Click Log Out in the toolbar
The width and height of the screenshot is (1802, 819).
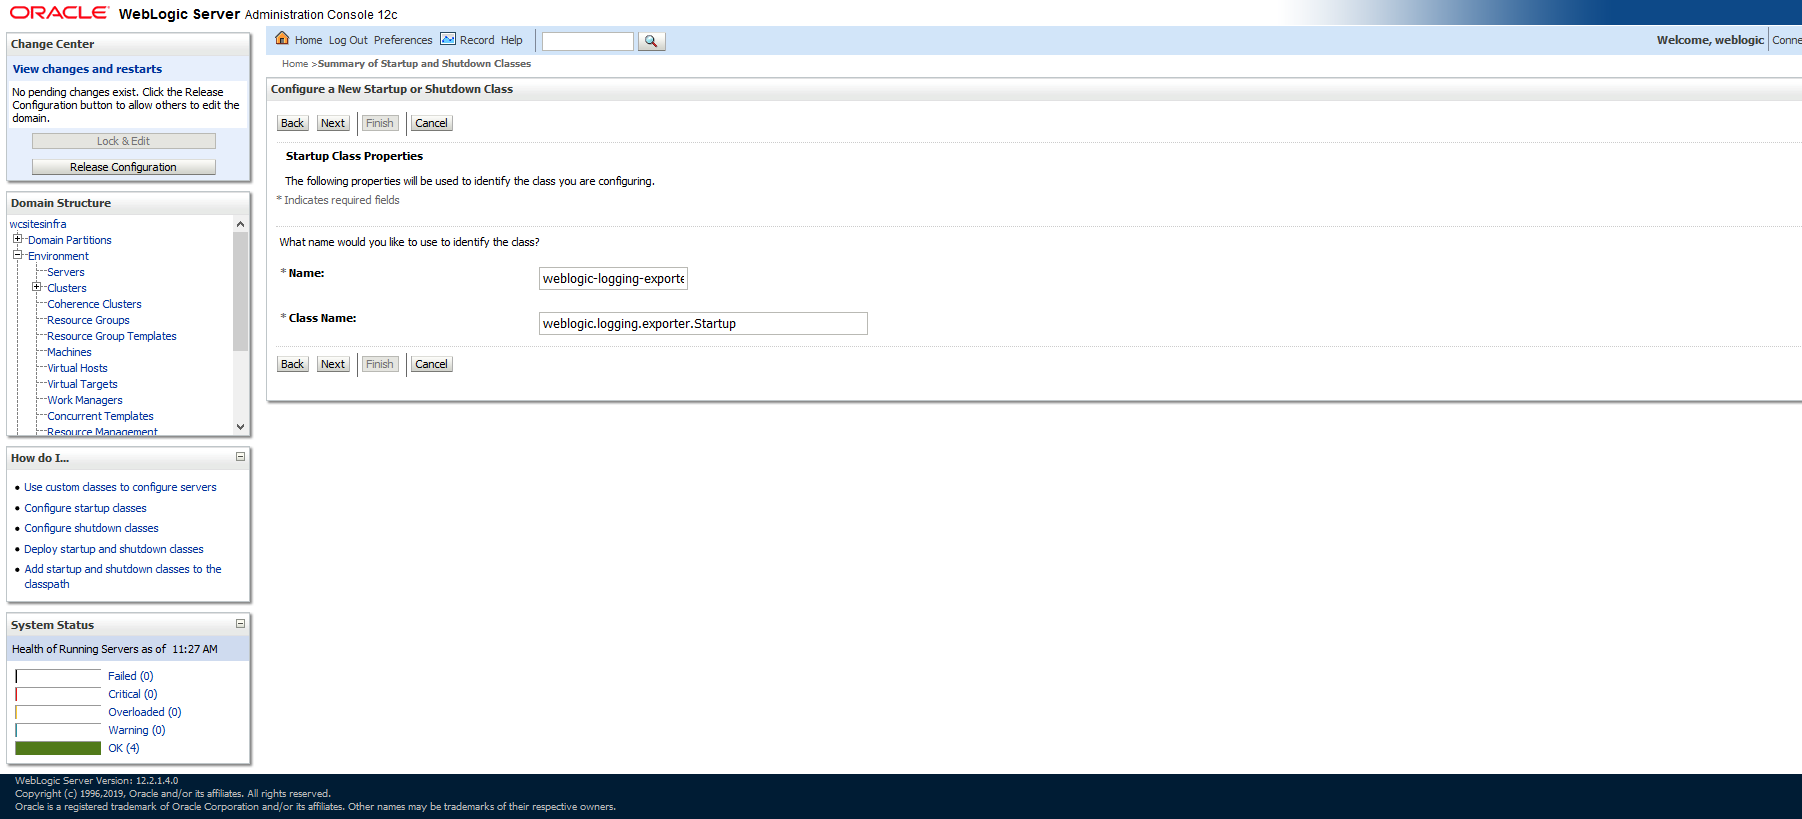(348, 41)
